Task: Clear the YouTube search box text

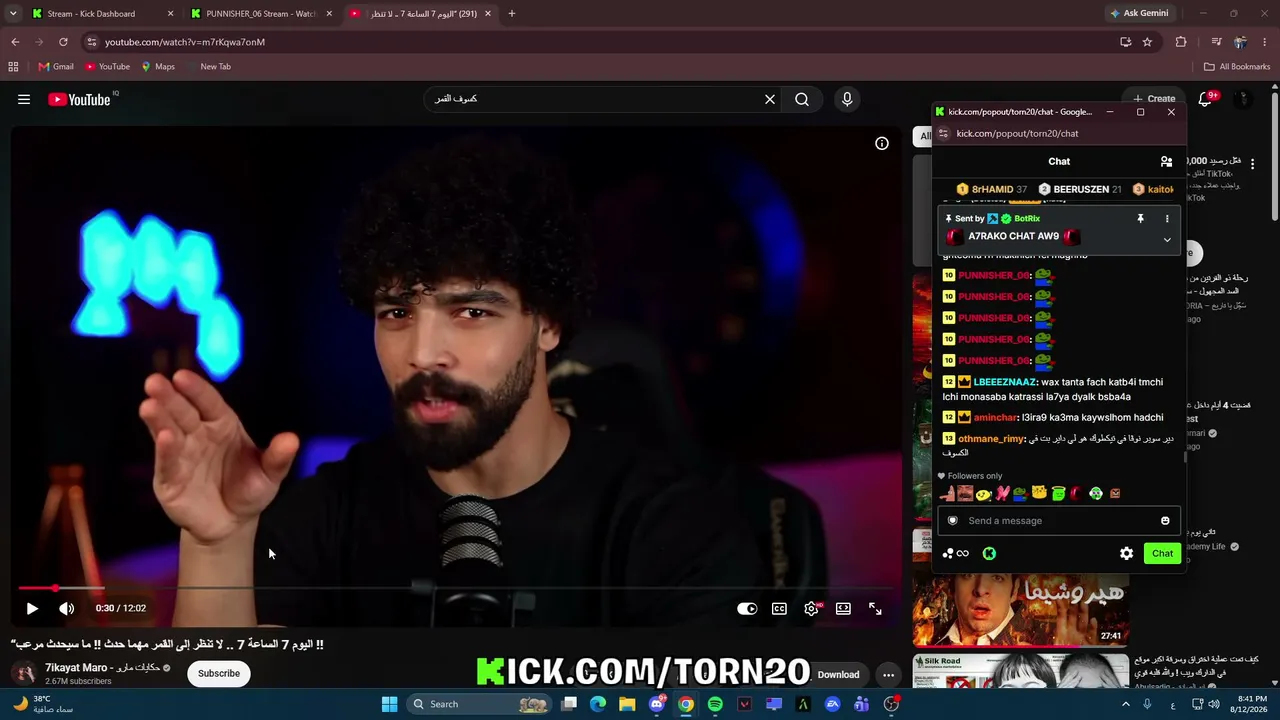Action: (770, 99)
